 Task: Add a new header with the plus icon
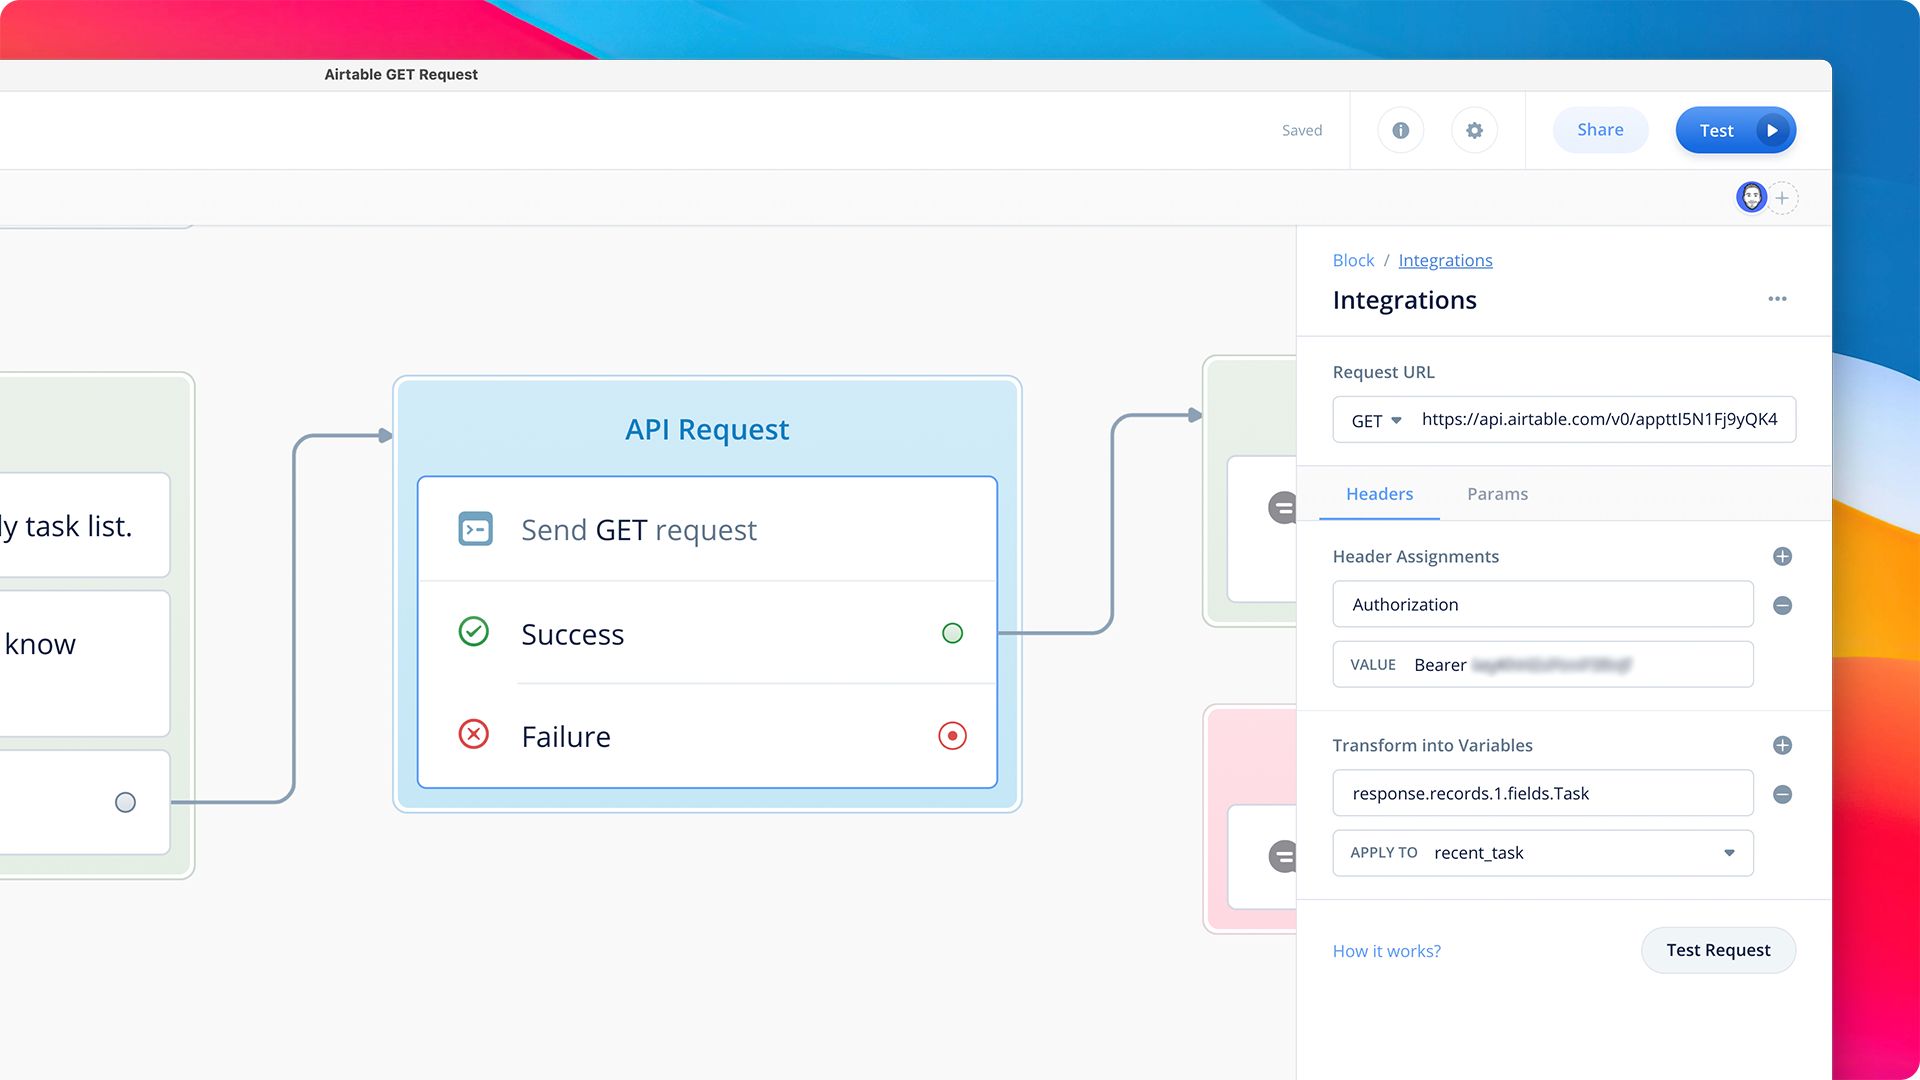(1782, 557)
